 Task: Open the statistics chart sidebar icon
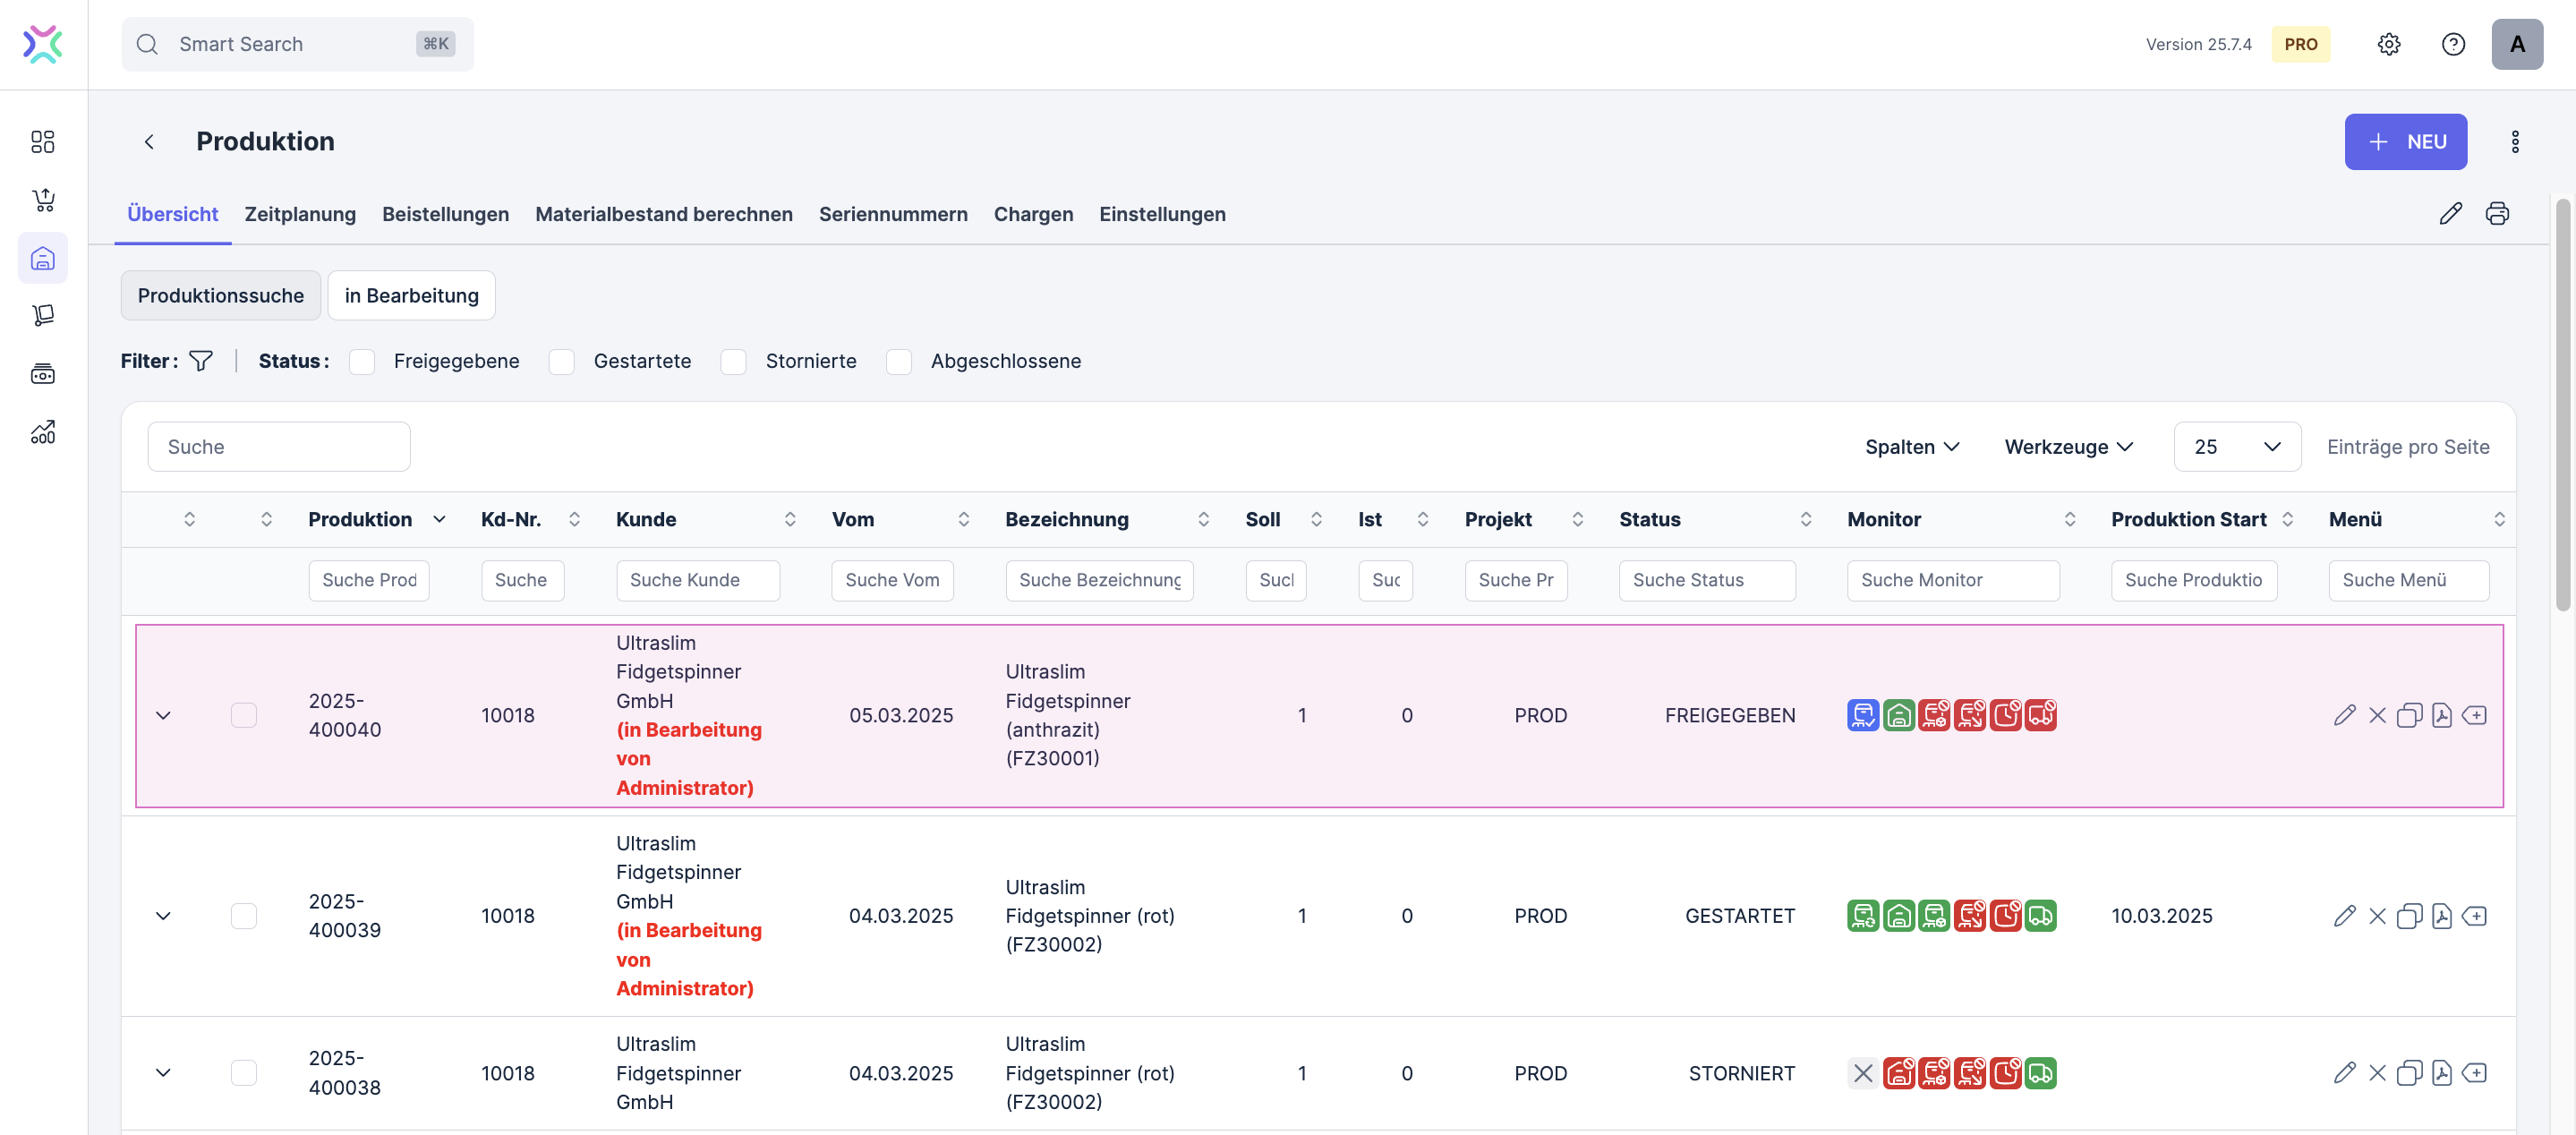(43, 432)
